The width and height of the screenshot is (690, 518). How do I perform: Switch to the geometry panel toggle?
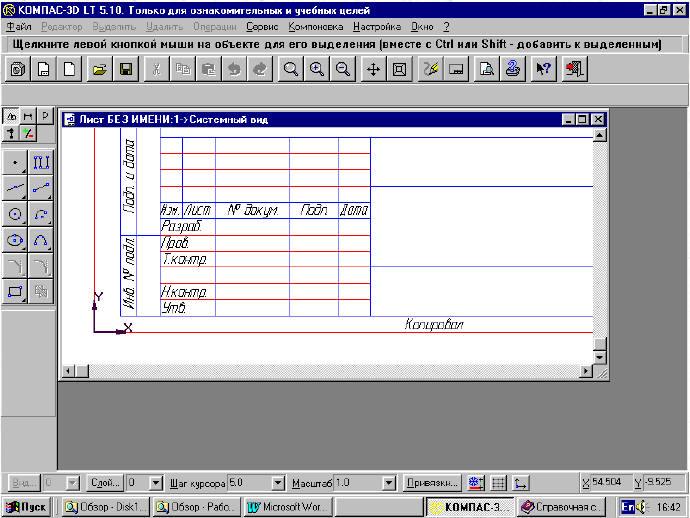(11, 116)
